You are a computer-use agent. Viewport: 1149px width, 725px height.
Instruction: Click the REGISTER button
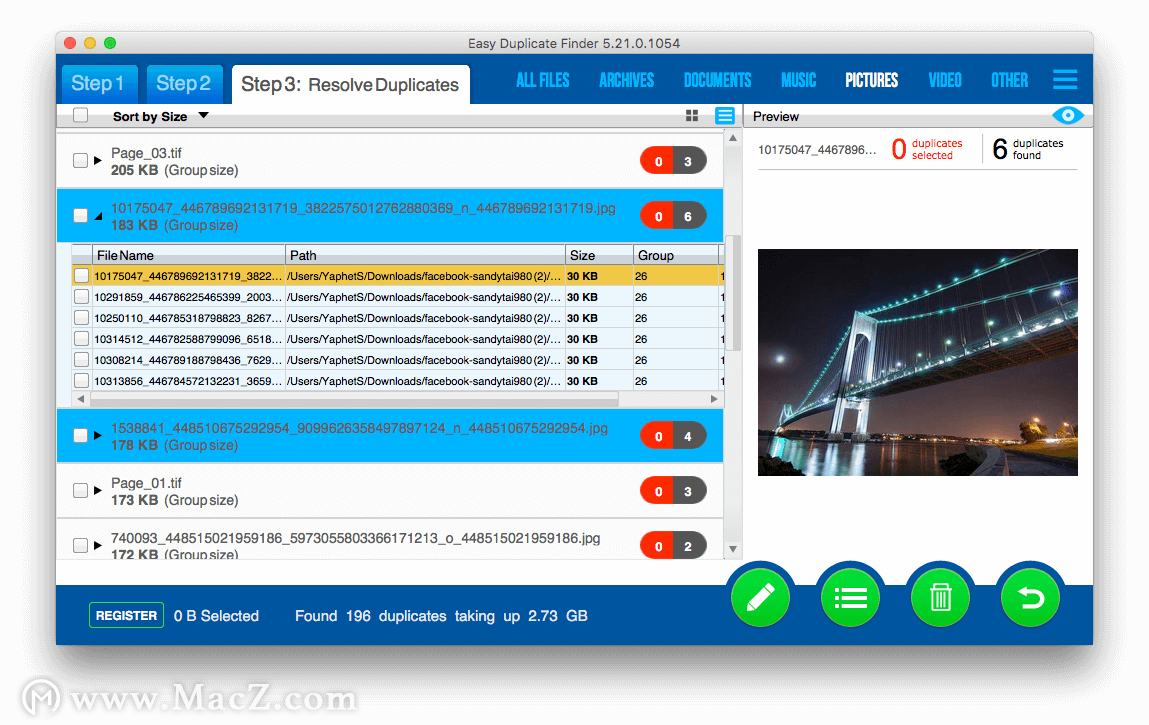click(126, 615)
